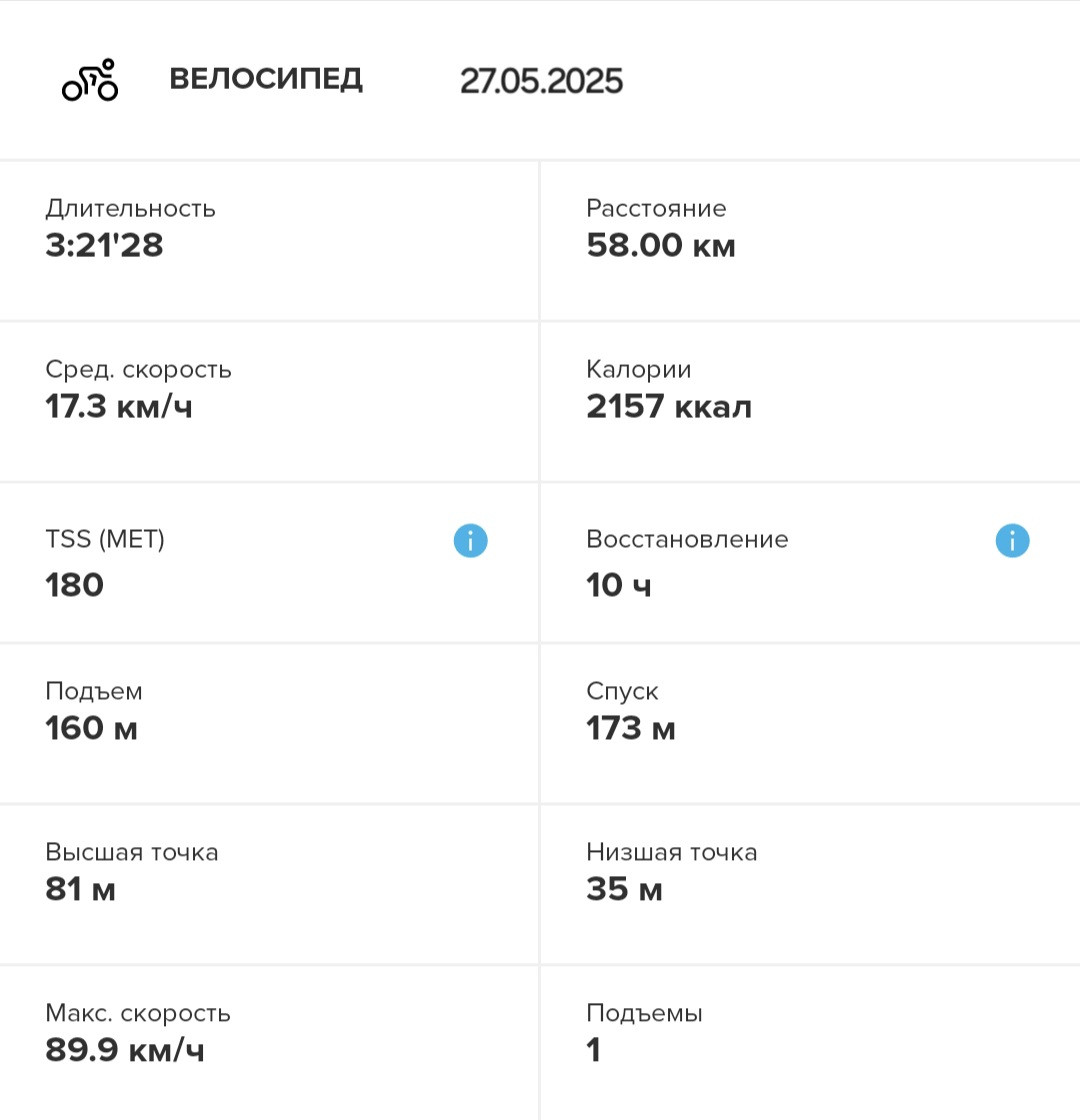1080x1120 pixels.
Task: Select the Длительность 3:21'28 cell
Action: (269, 241)
